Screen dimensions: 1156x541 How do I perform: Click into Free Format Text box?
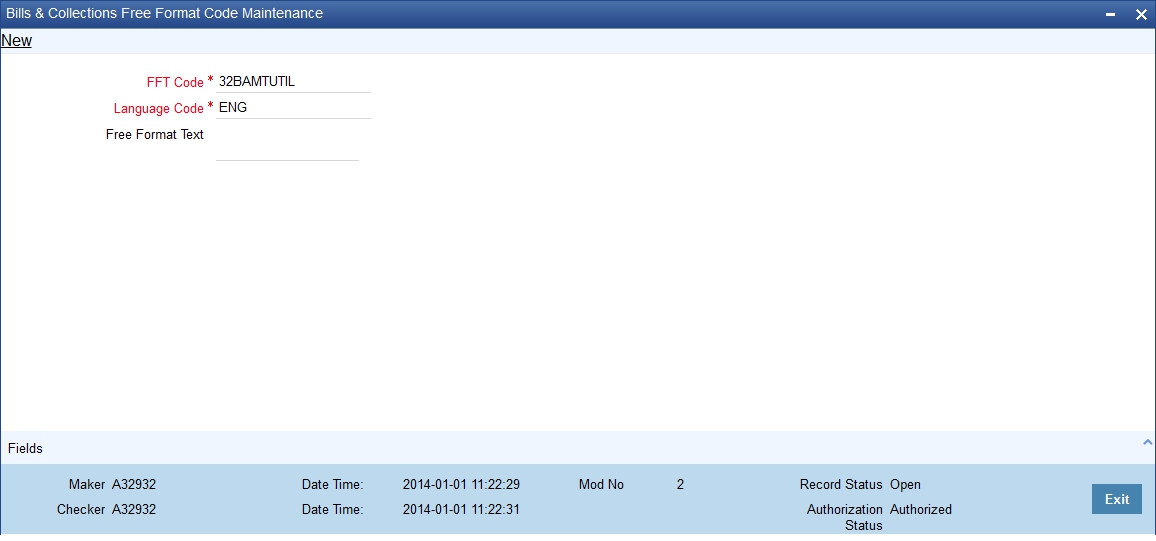288,143
